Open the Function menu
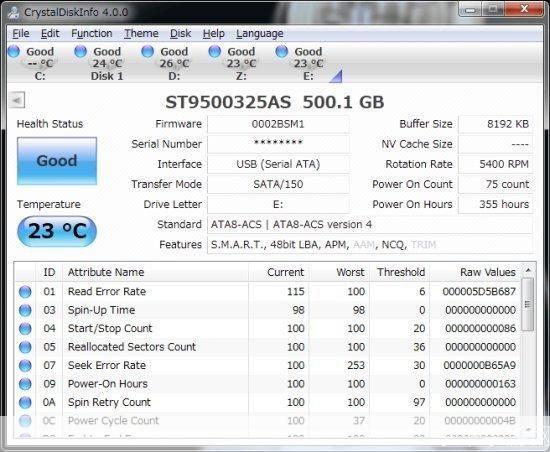This screenshot has height=452, width=550. (92, 33)
